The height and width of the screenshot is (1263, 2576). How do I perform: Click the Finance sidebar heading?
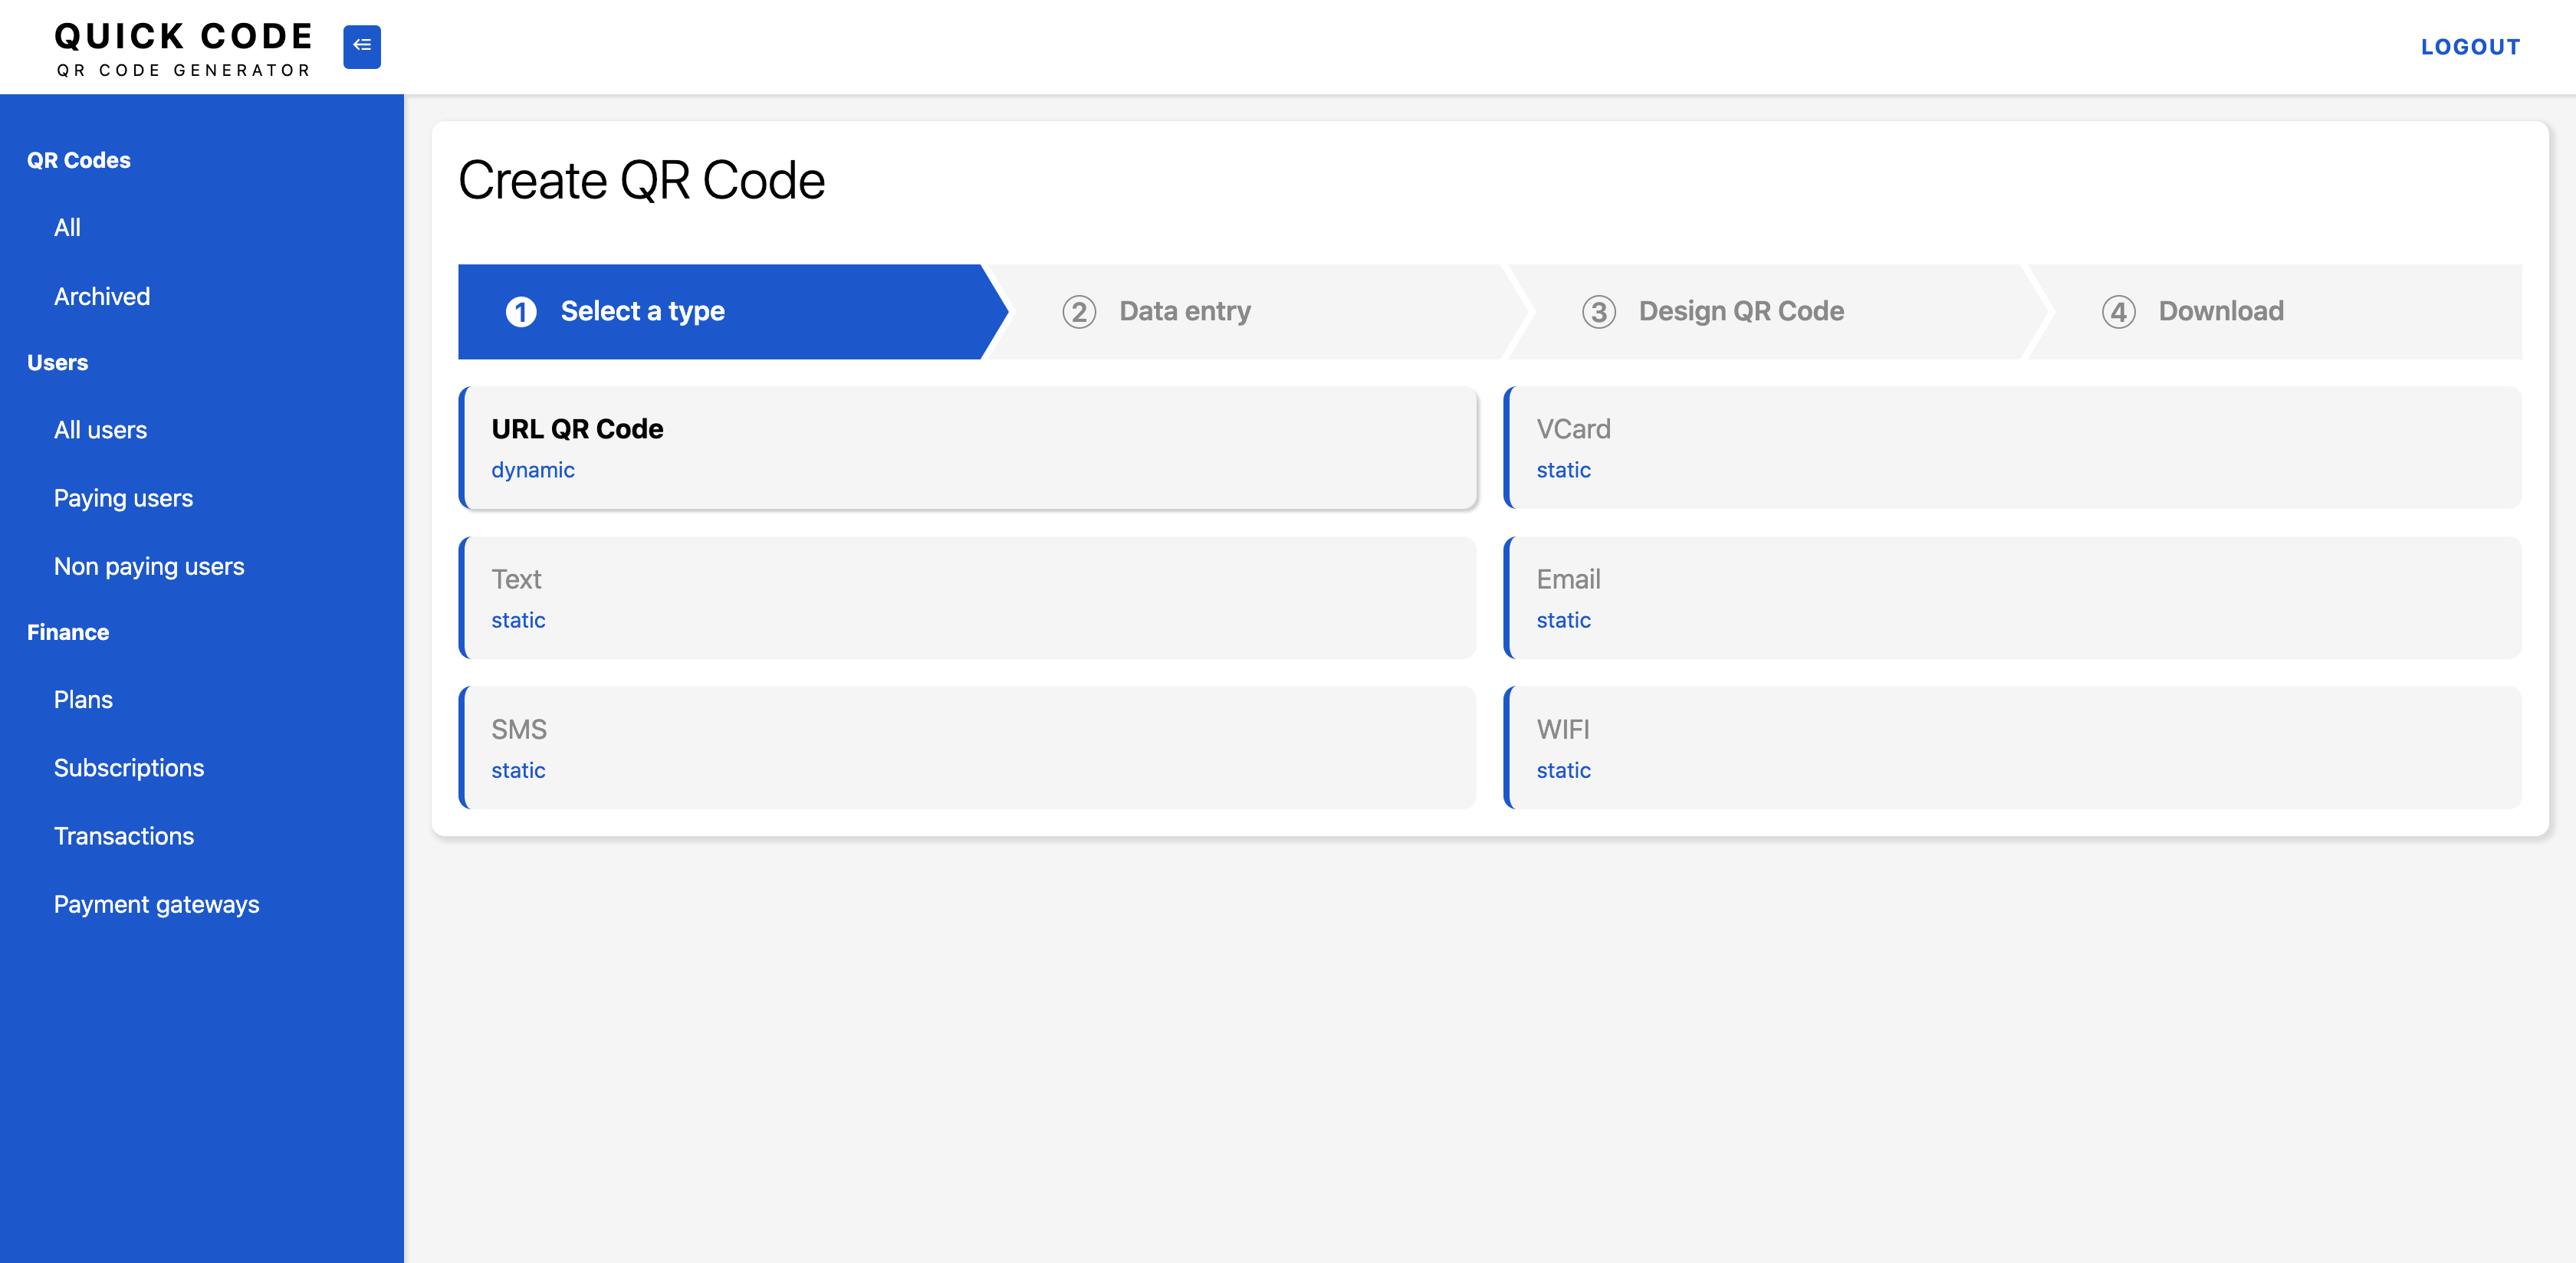pyautogui.click(x=68, y=633)
